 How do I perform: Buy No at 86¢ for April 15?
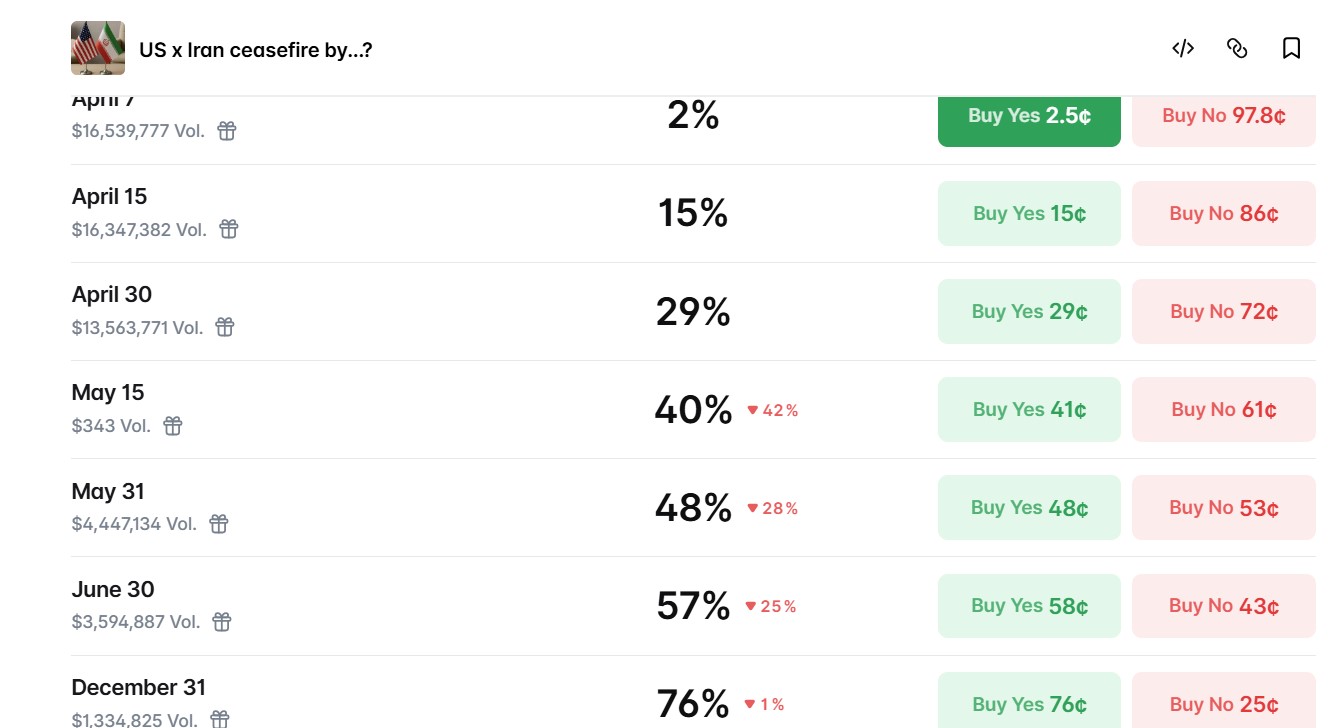1223,213
